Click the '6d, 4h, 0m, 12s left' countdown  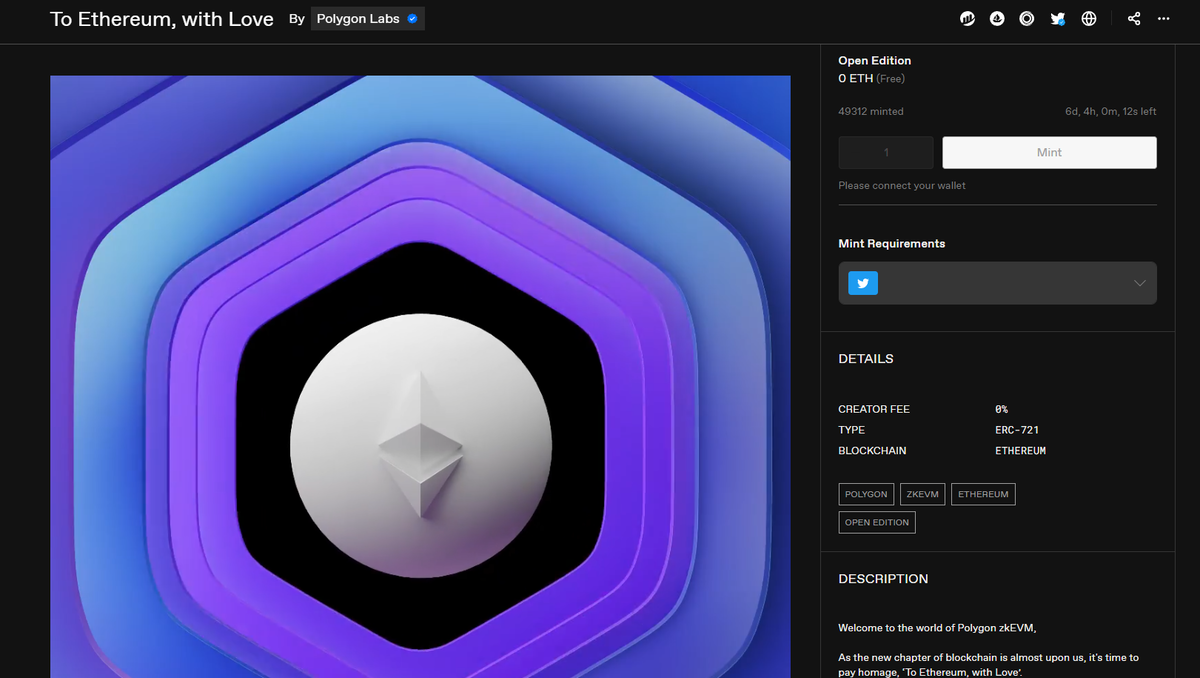[x=1111, y=111]
